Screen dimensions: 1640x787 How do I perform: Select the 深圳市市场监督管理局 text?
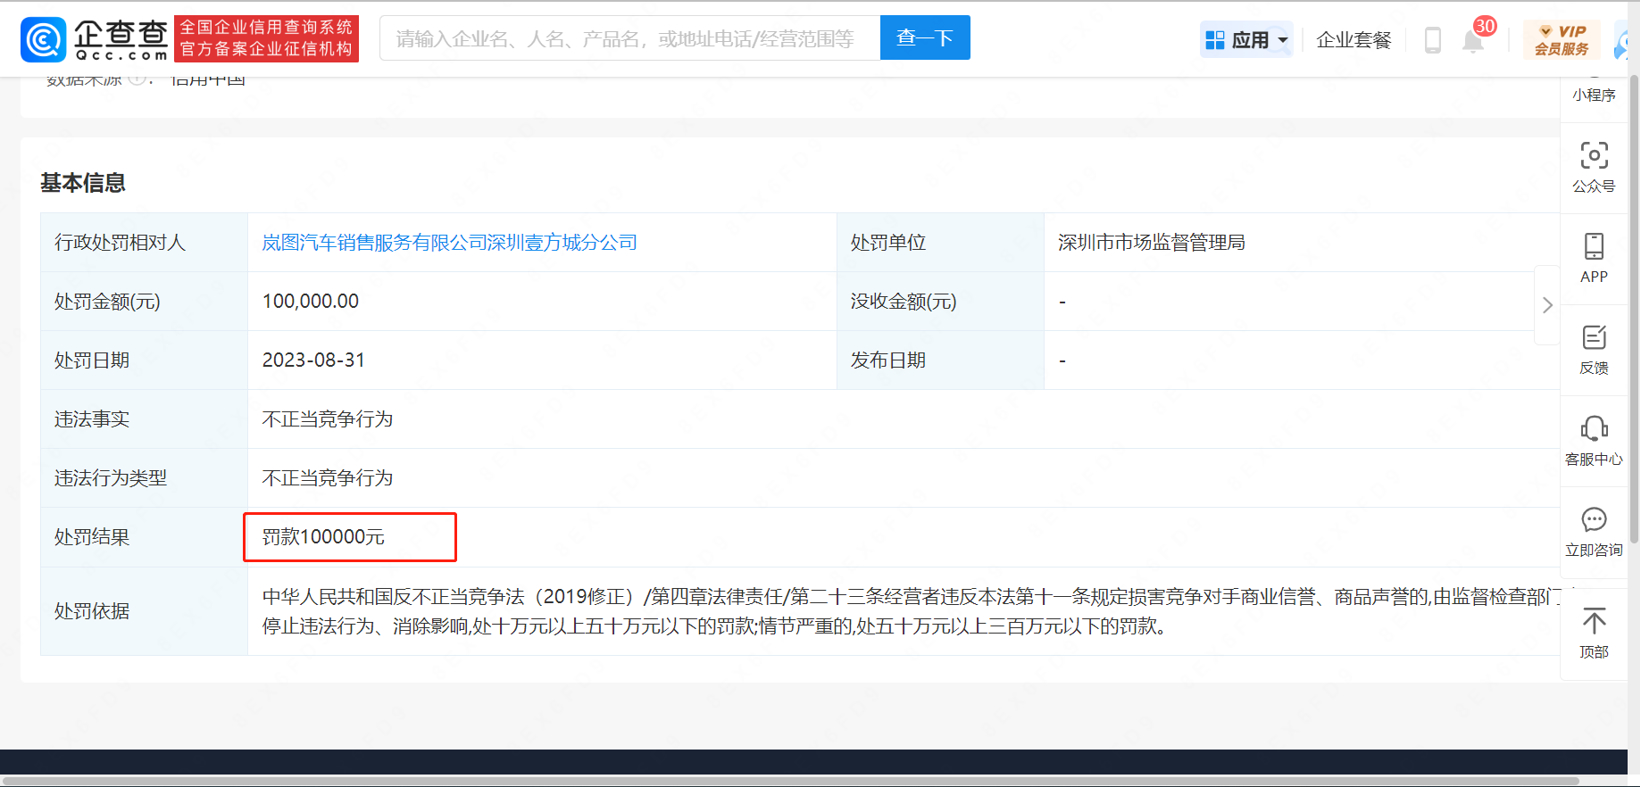pyautogui.click(x=1152, y=242)
